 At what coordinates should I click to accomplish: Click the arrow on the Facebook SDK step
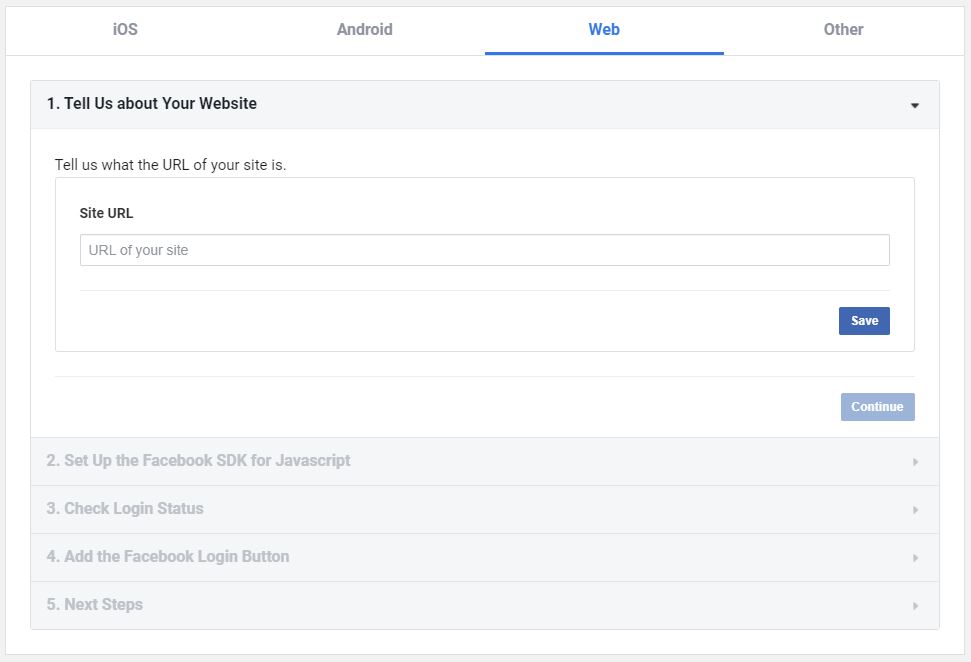click(915, 462)
